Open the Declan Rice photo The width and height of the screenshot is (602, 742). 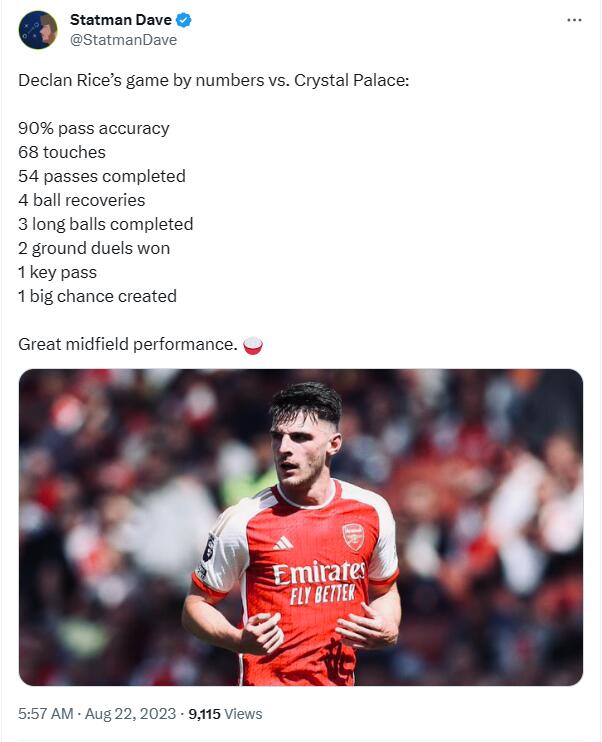[x=300, y=527]
